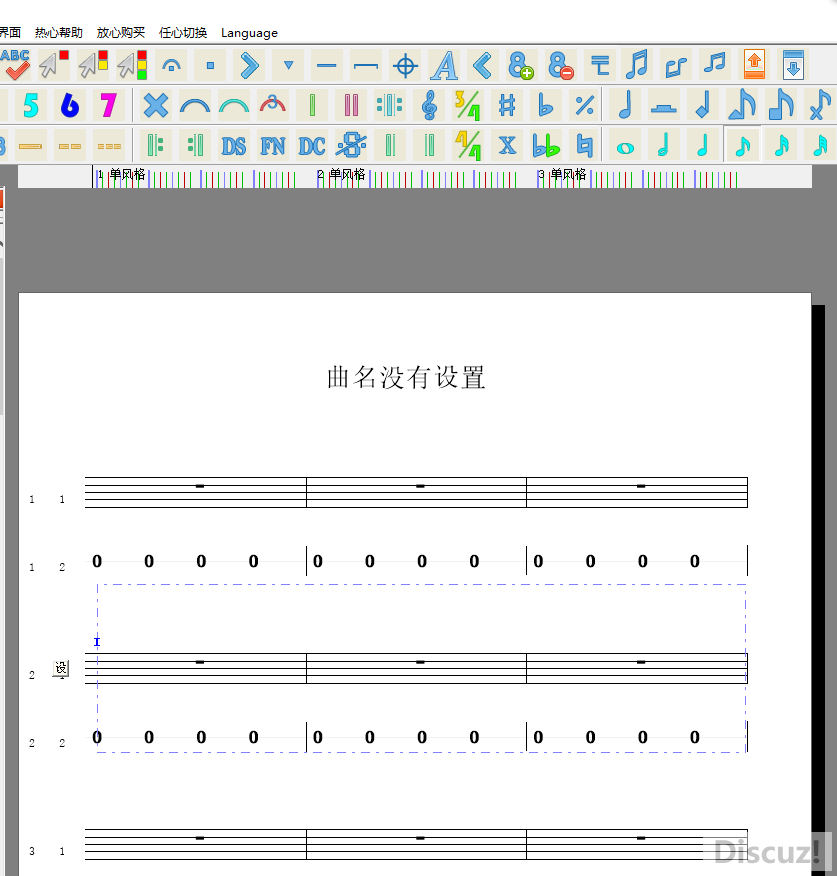837x876 pixels.
Task: Choose the x-shaped notehead note
Action: coord(820,105)
